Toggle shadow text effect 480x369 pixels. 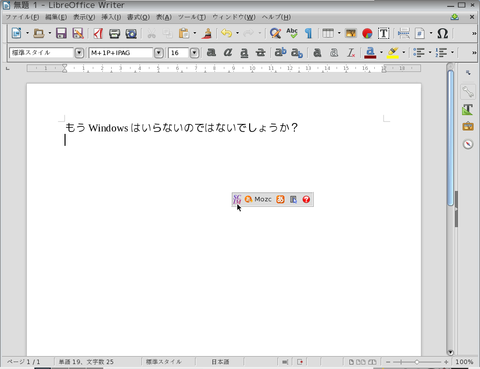coord(317,52)
